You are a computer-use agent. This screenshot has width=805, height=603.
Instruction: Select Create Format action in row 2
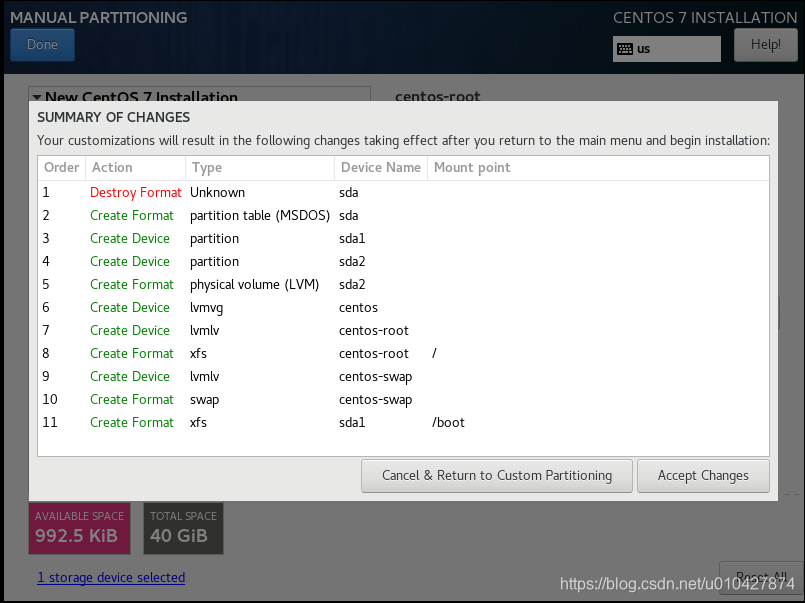click(x=132, y=216)
